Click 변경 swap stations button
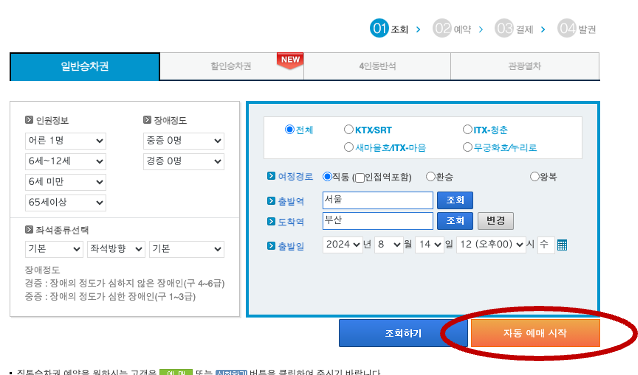The height and width of the screenshot is (375, 638). click(x=495, y=221)
